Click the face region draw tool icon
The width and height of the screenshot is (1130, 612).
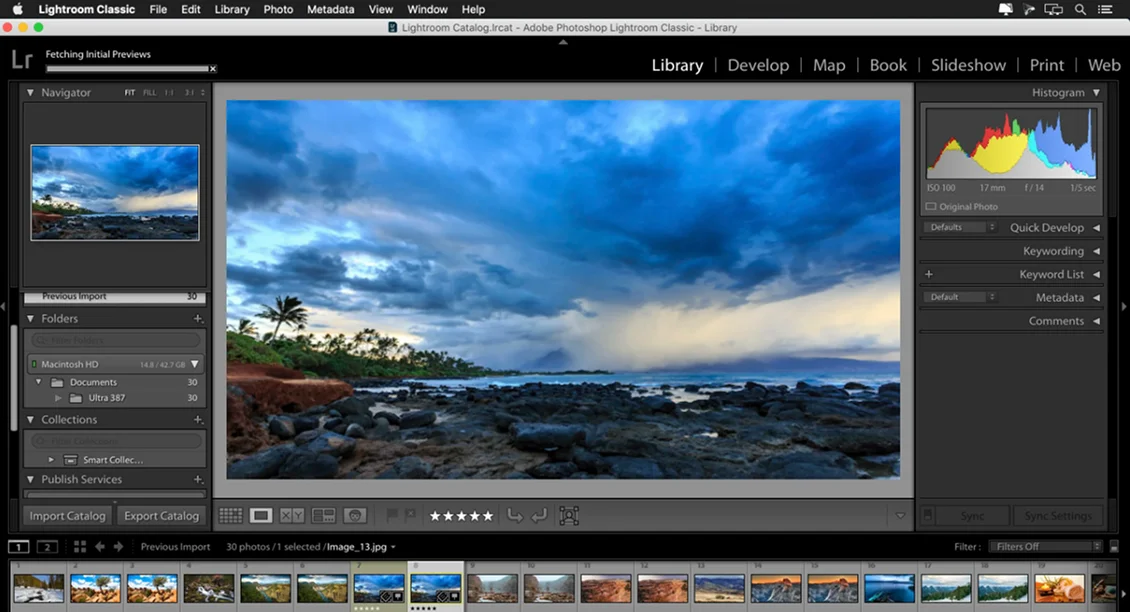(569, 516)
